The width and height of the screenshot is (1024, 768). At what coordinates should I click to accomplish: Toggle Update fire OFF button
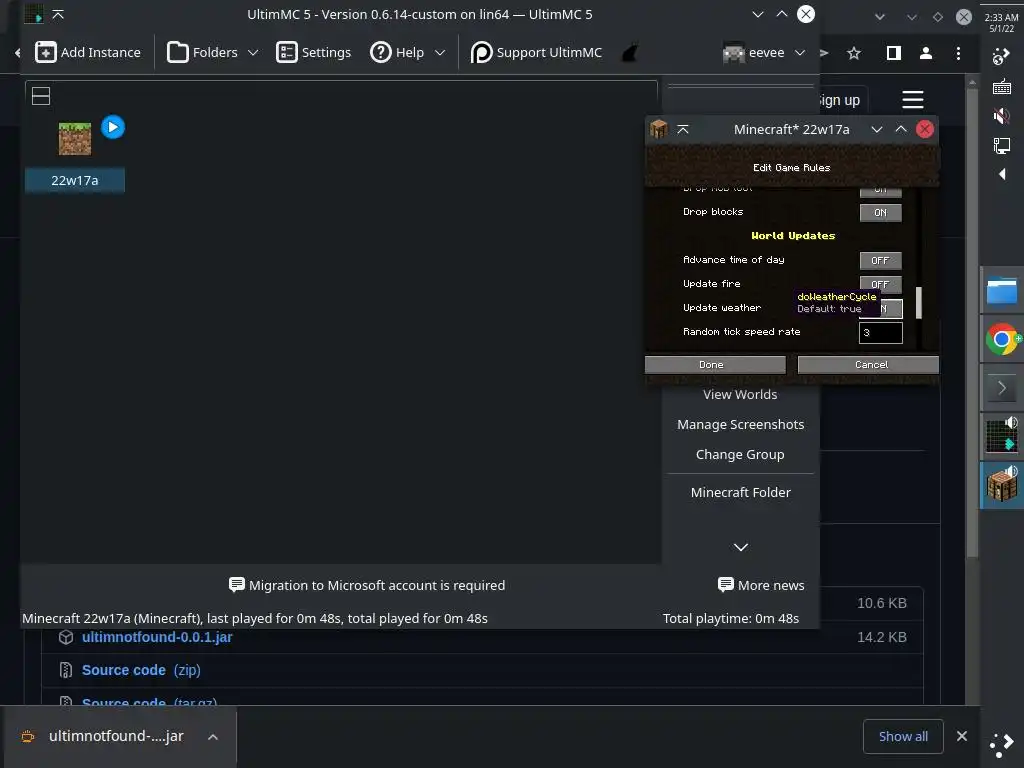[x=880, y=284]
